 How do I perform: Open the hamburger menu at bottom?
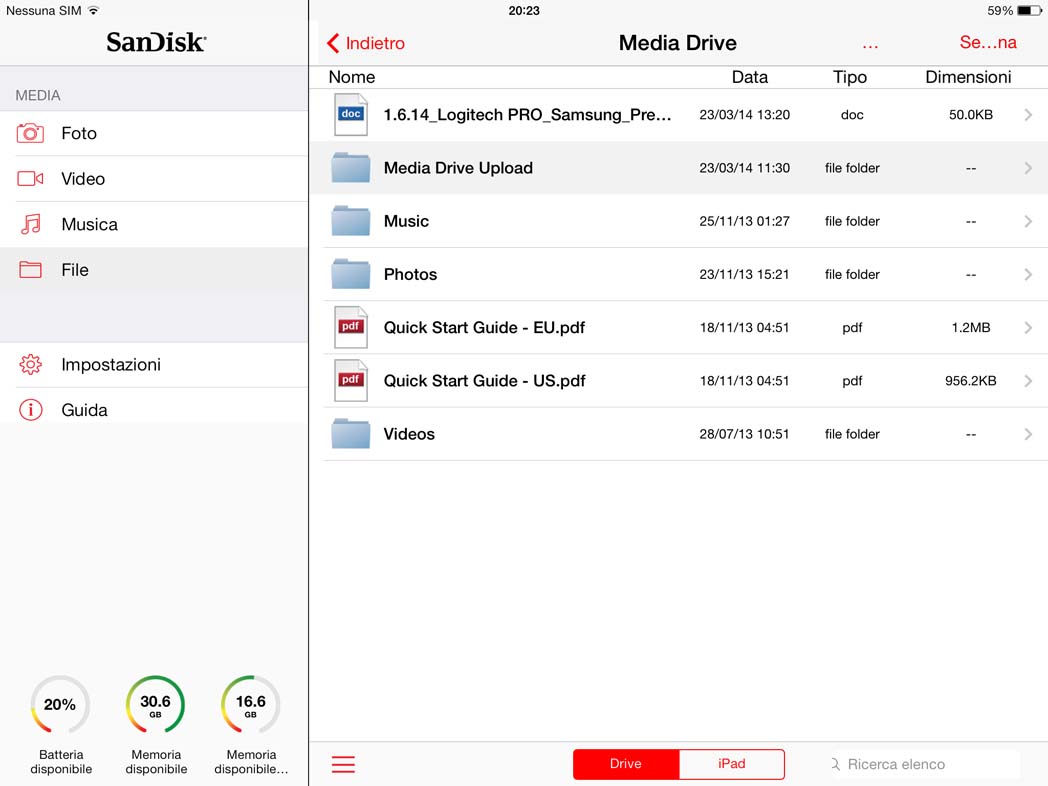pos(343,764)
